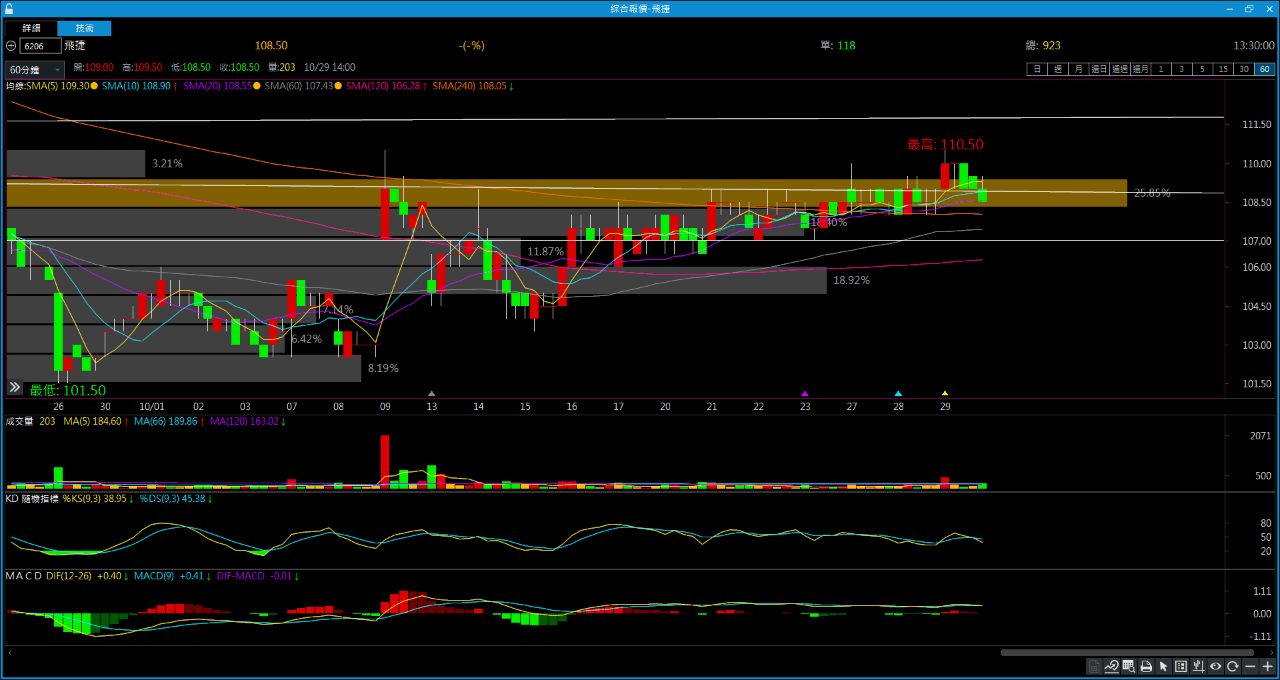Choose the 還月 period button
1280x680 pixels.
[x=1140, y=69]
